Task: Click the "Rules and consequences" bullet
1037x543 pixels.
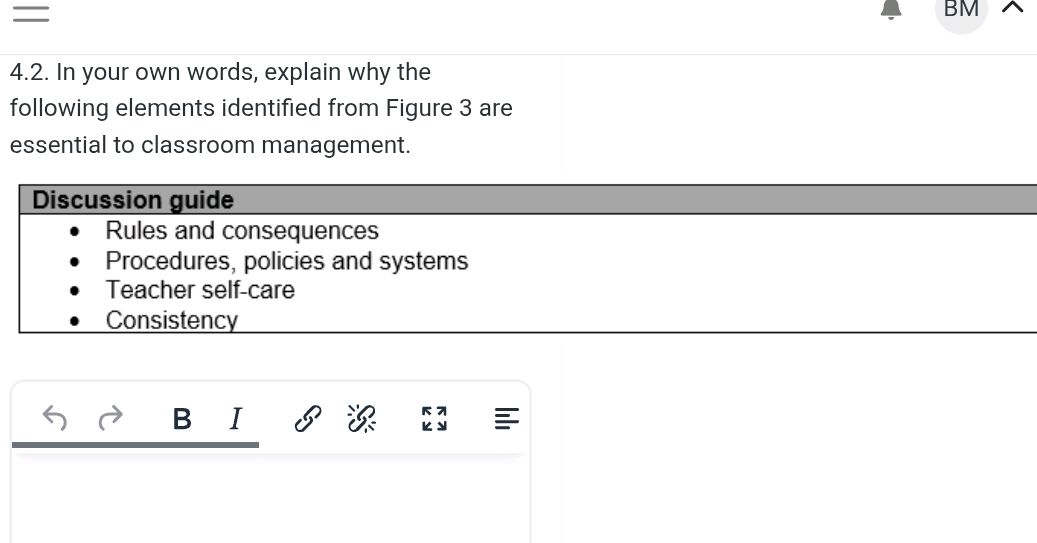Action: (x=242, y=231)
